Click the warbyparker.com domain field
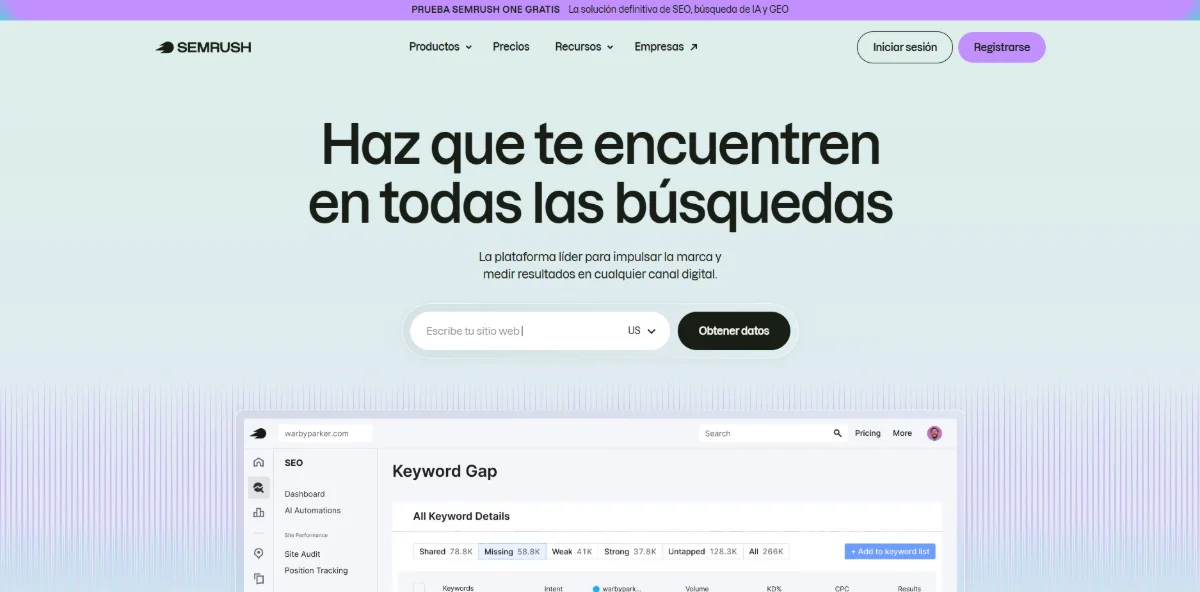 pos(325,433)
